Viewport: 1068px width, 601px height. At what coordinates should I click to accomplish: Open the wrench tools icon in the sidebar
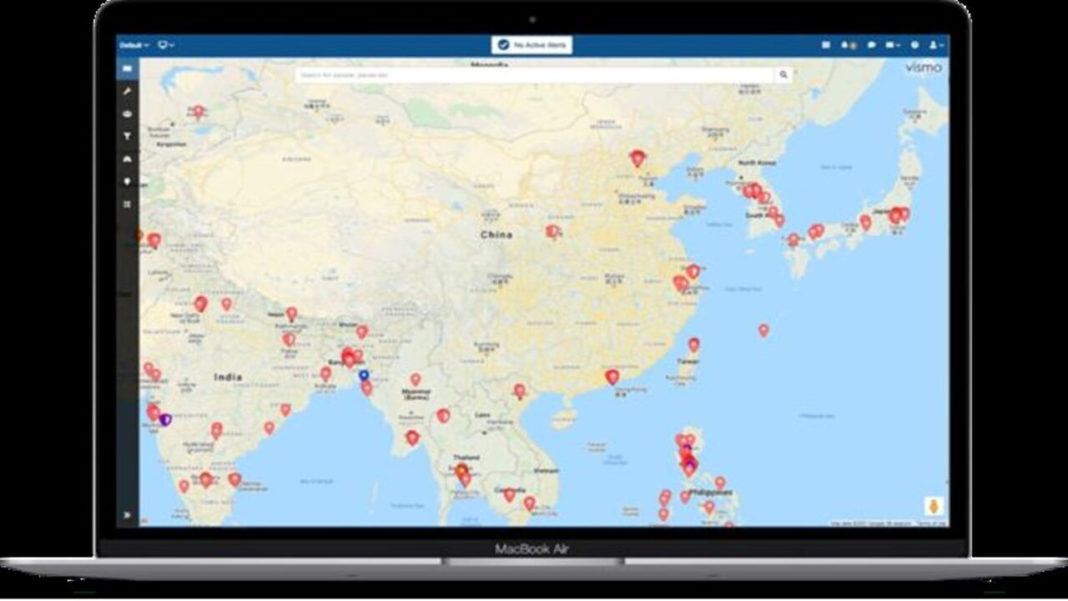[127, 90]
